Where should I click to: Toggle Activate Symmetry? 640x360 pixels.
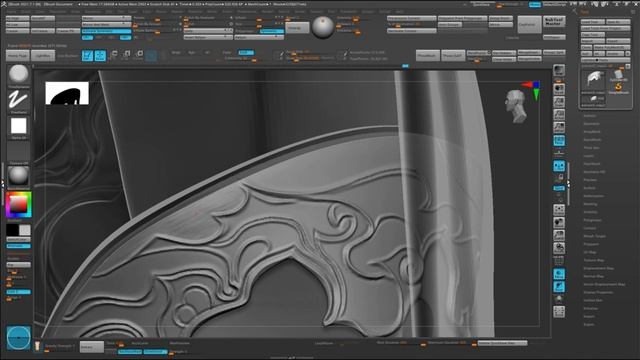click(x=107, y=31)
